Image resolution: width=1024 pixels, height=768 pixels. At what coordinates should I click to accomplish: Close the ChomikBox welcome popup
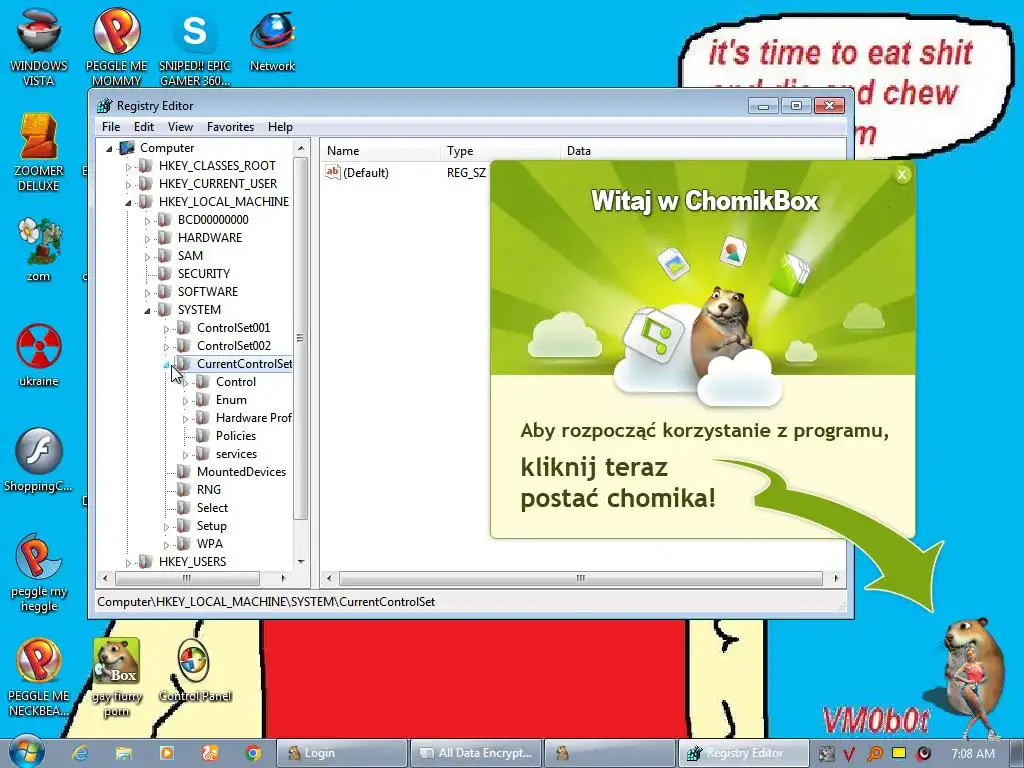coord(902,174)
